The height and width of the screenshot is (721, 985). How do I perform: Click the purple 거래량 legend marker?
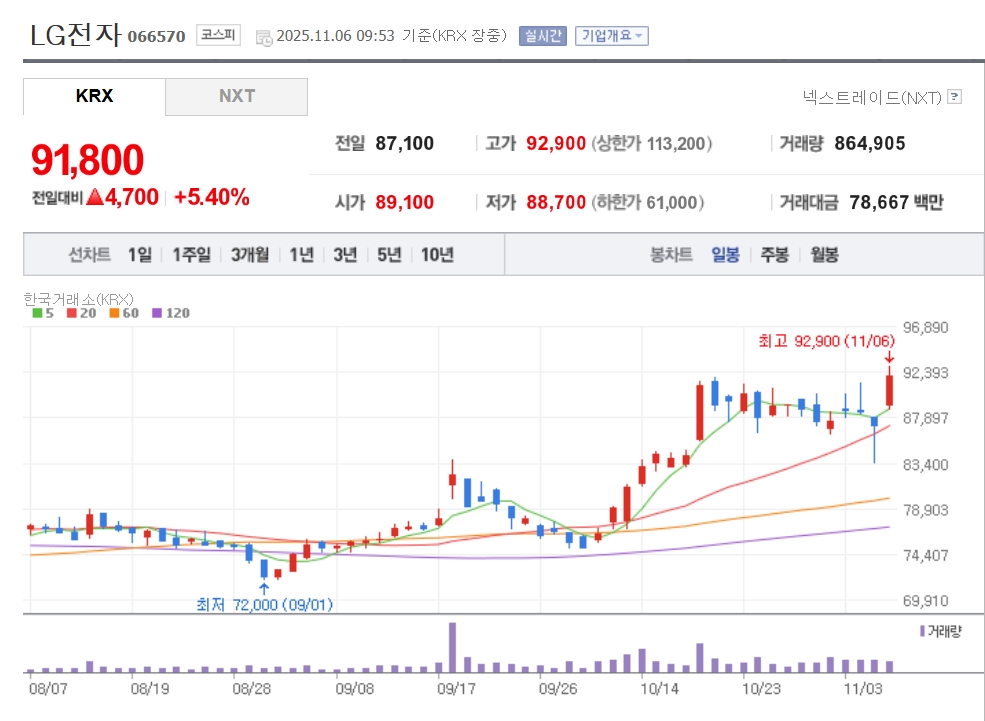click(x=921, y=631)
